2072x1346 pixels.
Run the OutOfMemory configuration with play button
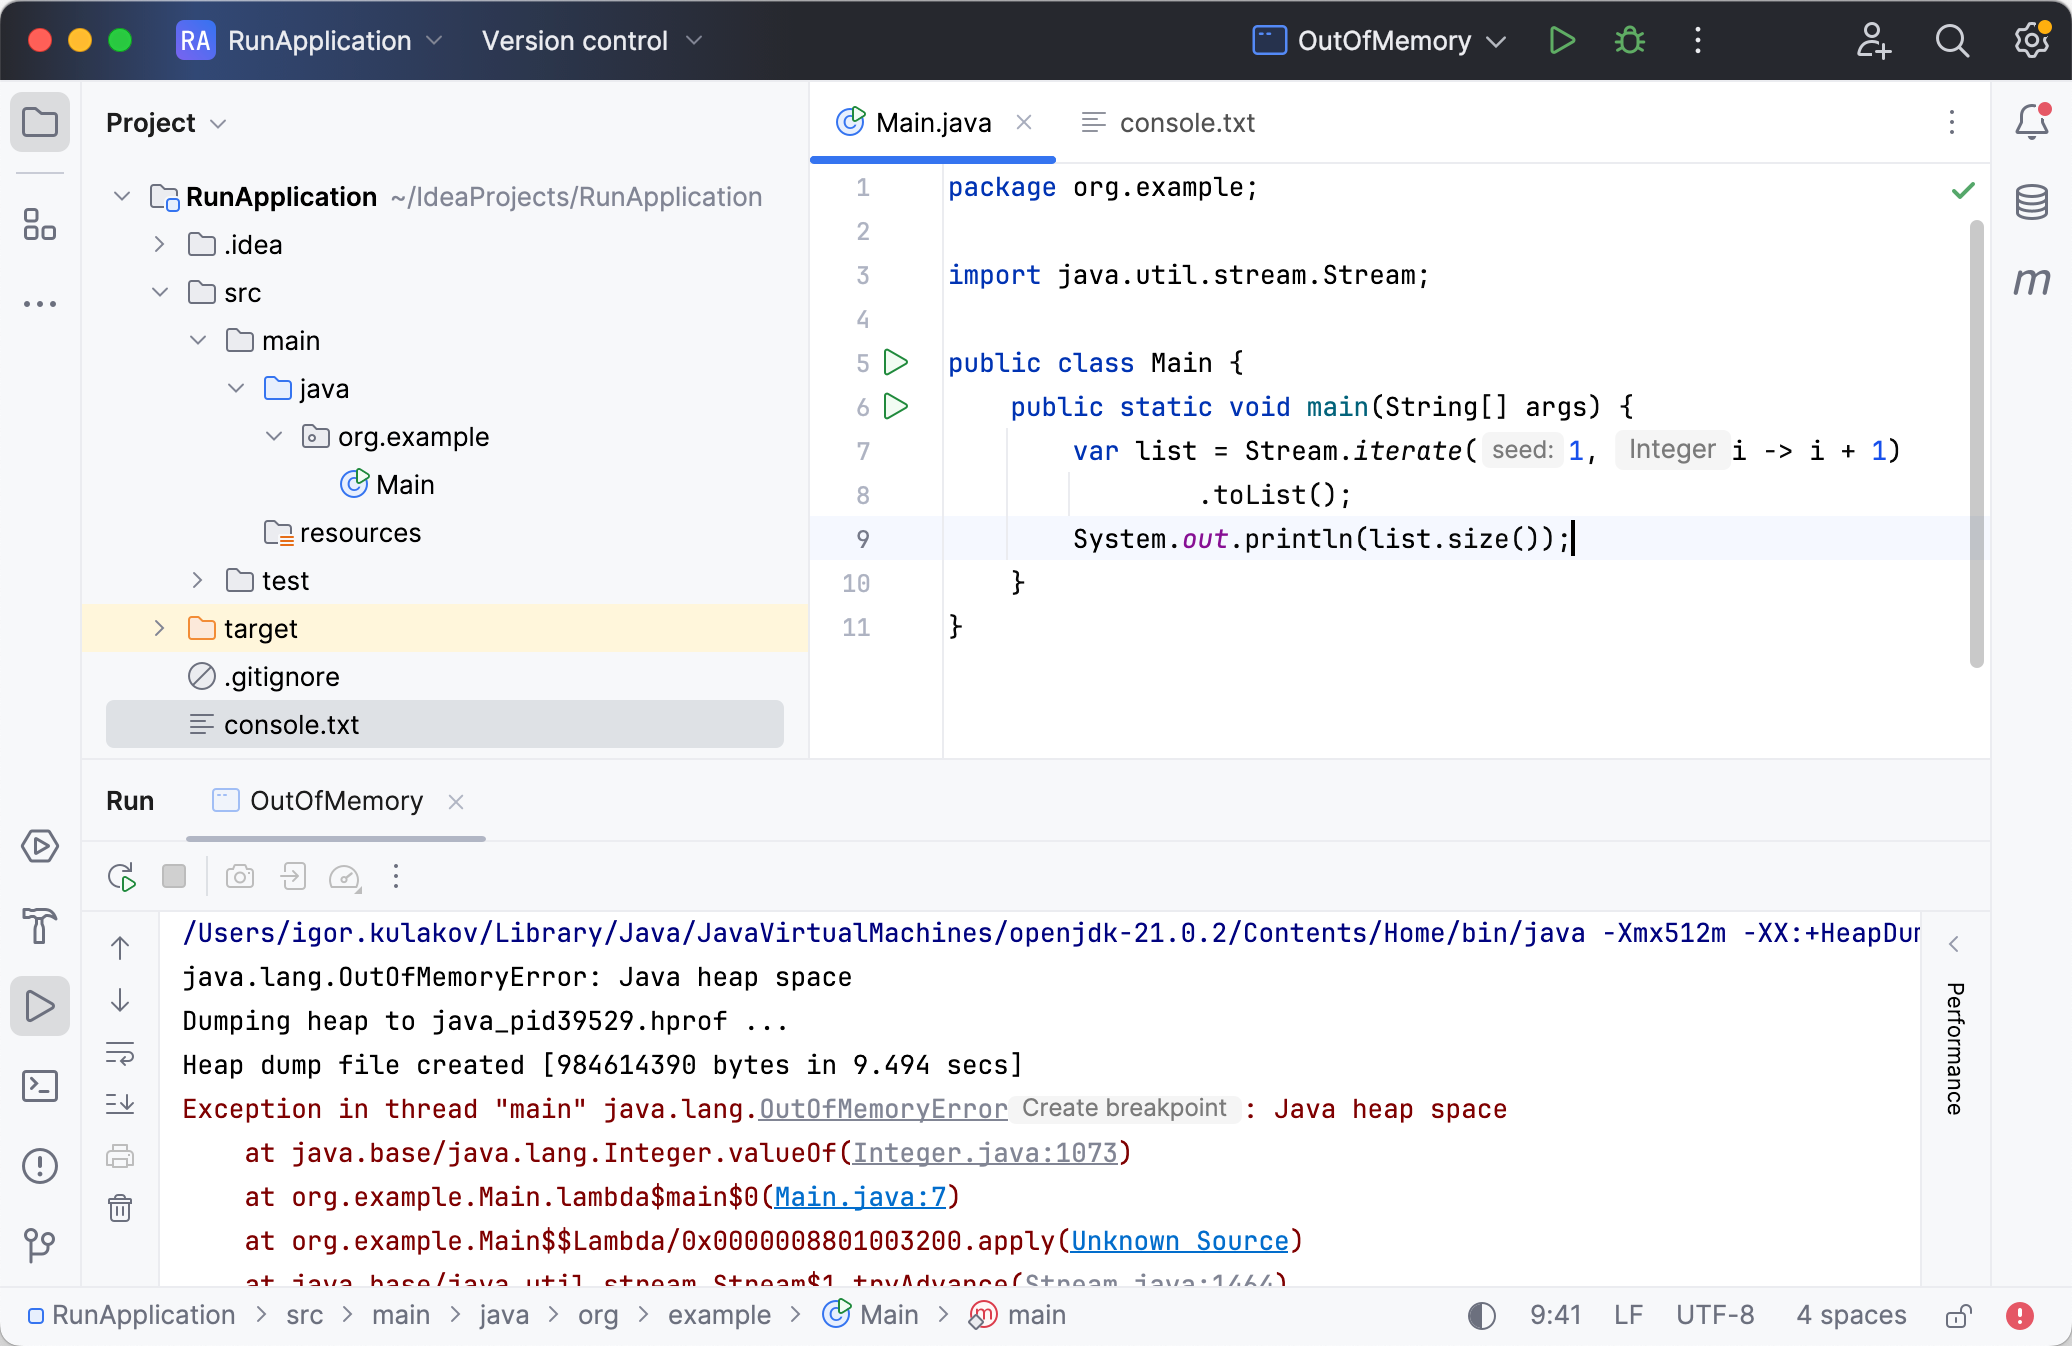pos(1561,41)
